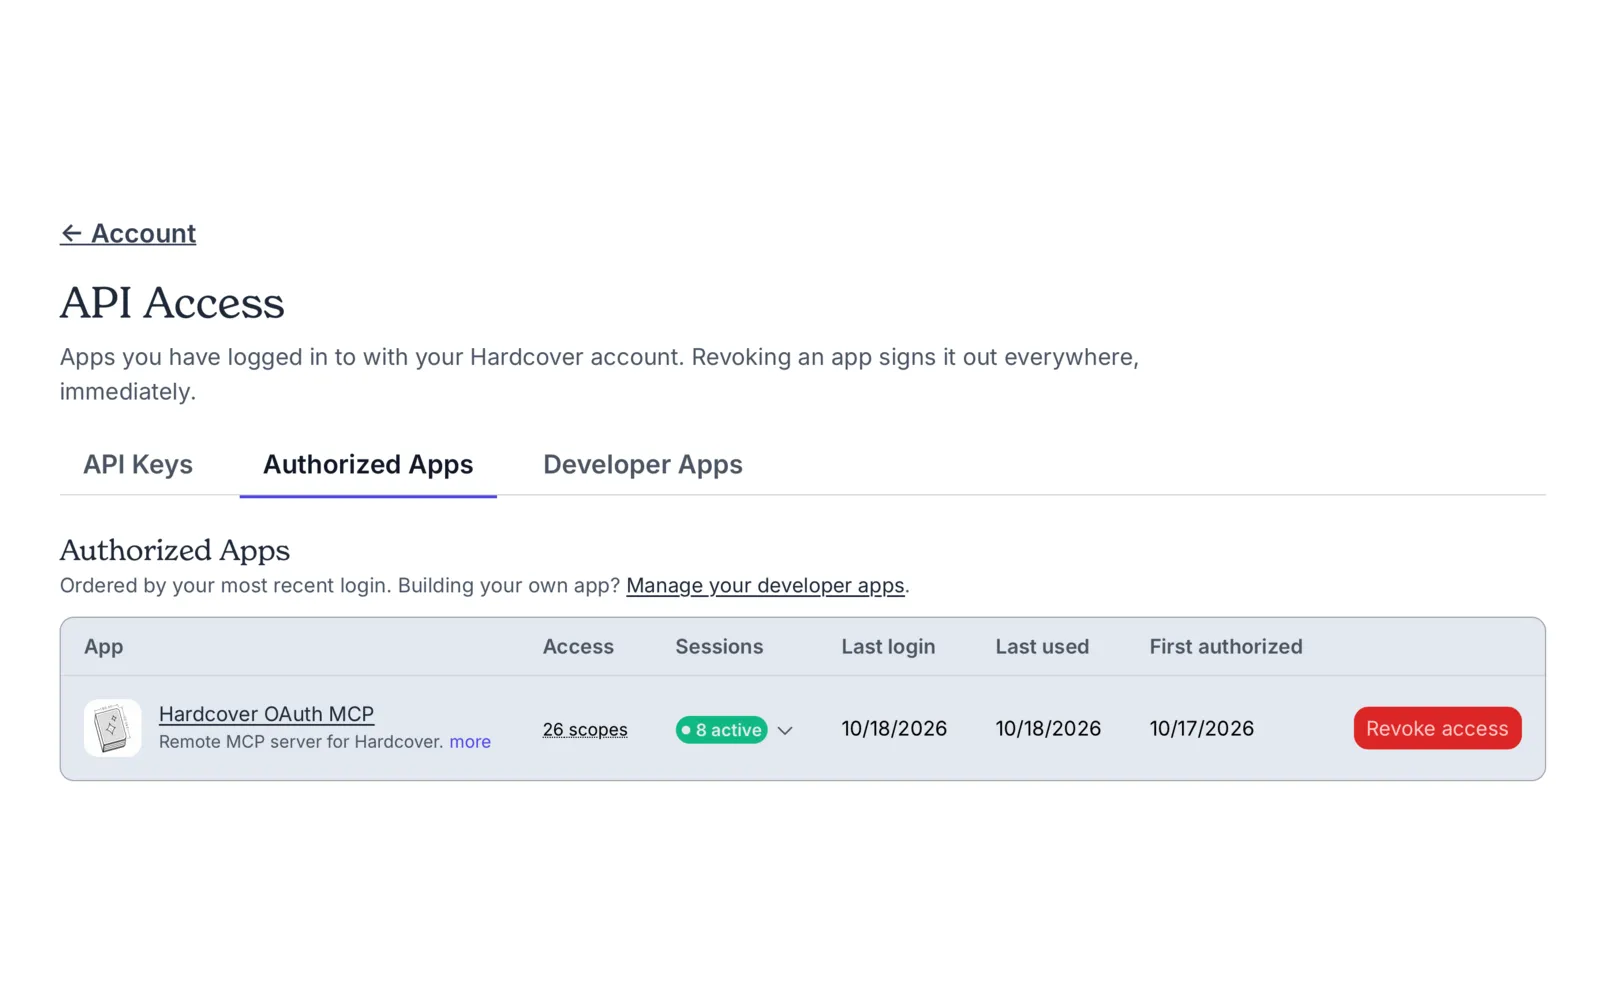Click the Sessions column header
Screen dimensions: 1600x1000
[719, 647]
